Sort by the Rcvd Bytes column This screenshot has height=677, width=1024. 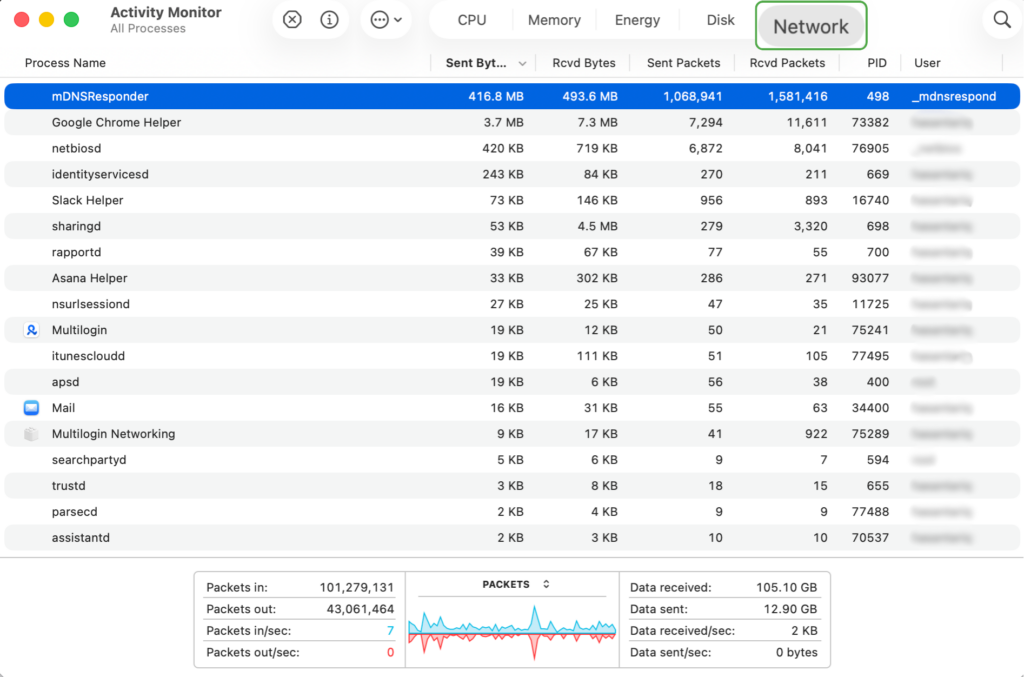click(584, 63)
